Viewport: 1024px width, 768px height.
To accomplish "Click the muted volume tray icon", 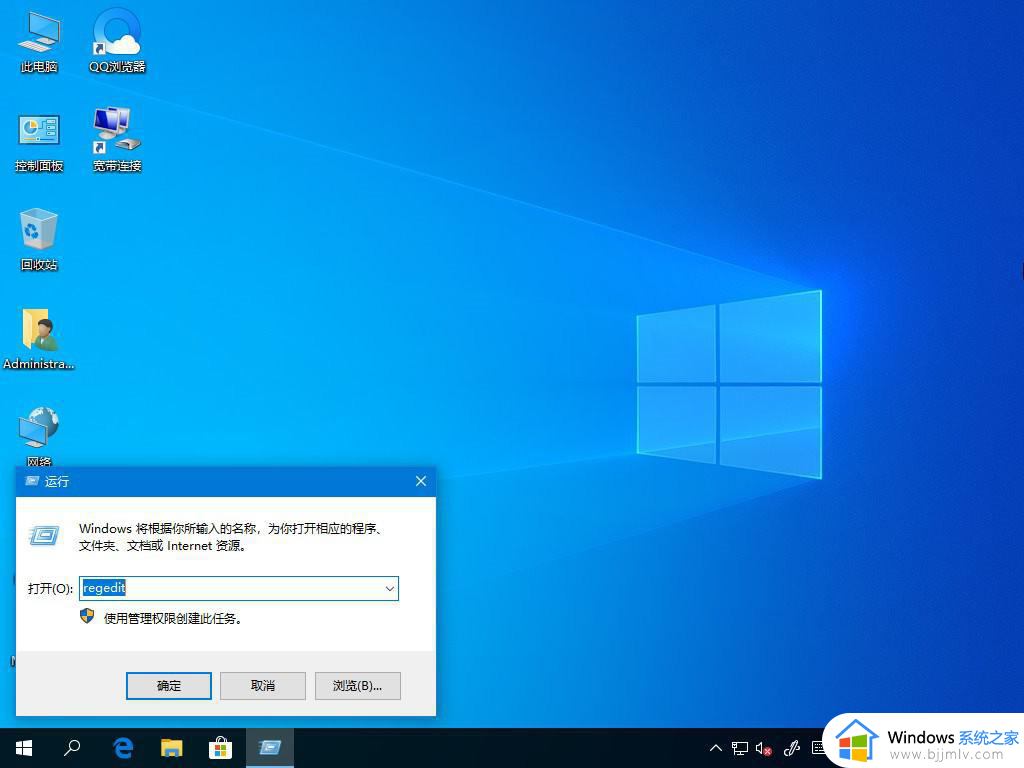I will [763, 748].
